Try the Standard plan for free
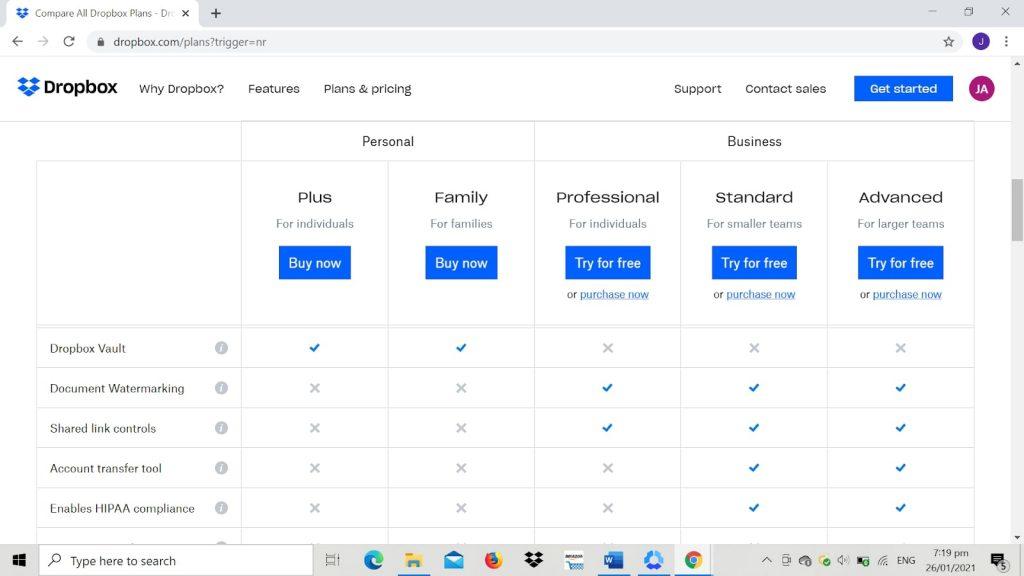This screenshot has width=1024, height=576. point(754,263)
